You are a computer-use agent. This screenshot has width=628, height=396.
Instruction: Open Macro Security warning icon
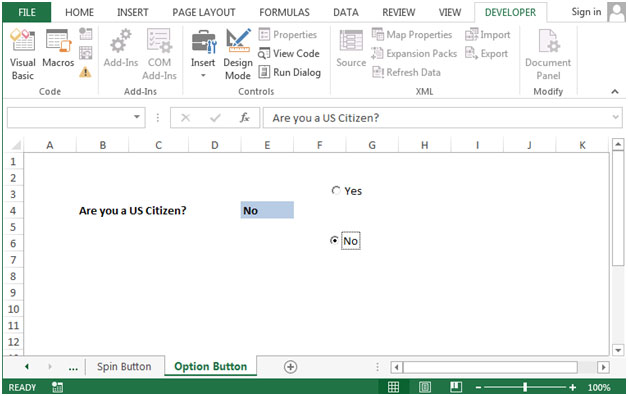(x=85, y=72)
